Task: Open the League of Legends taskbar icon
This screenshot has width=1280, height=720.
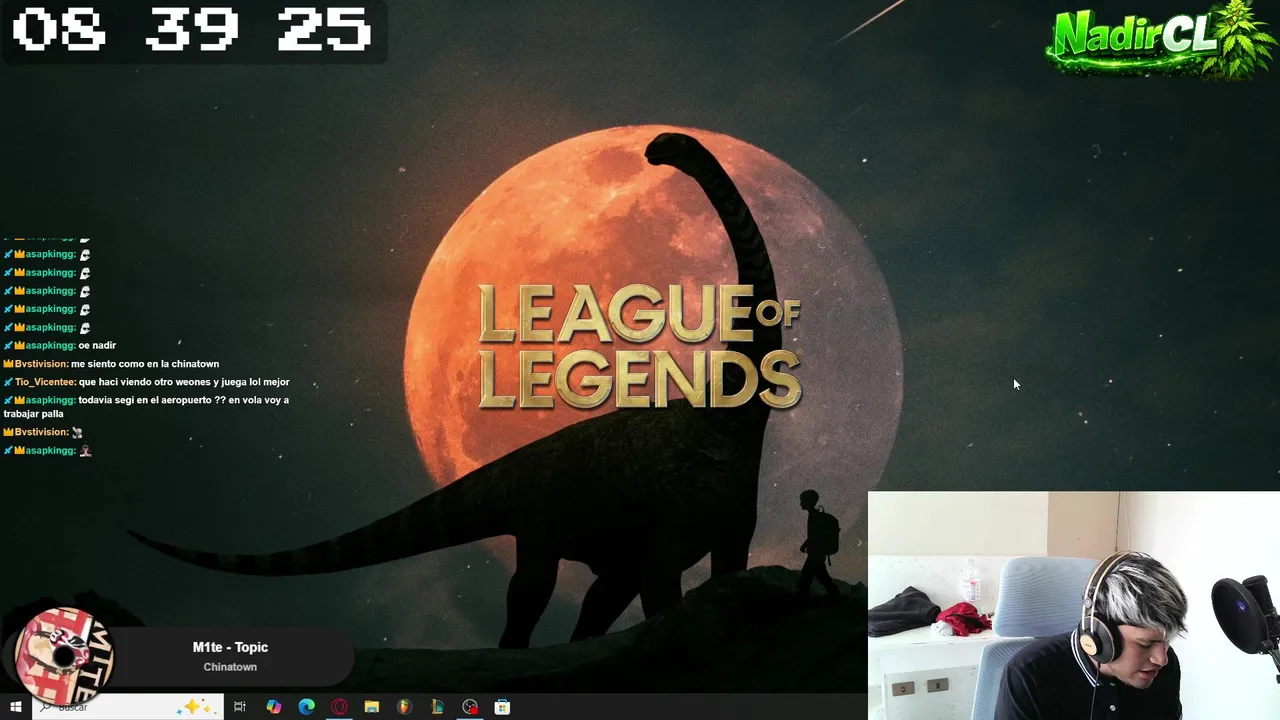Action: point(437,707)
